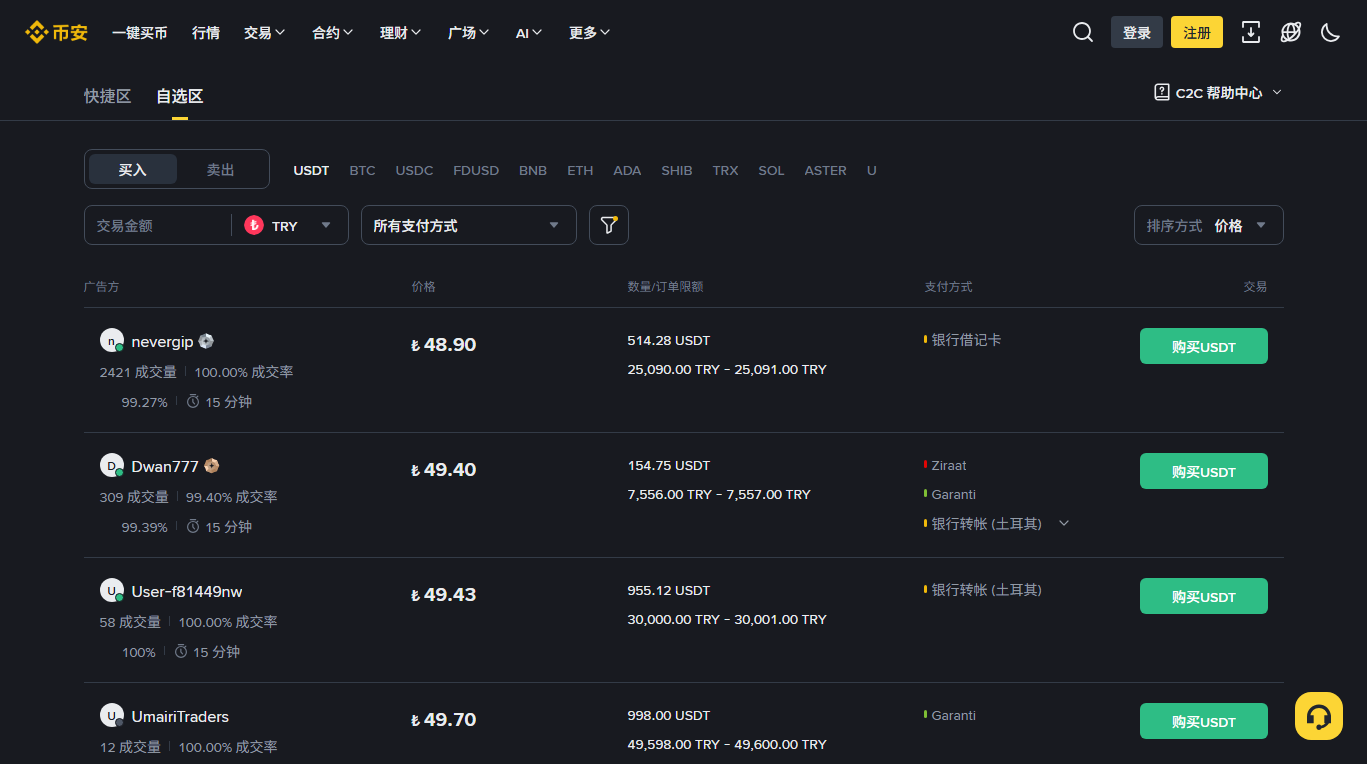
Task: Select the TRX coin tab
Action: tap(726, 170)
